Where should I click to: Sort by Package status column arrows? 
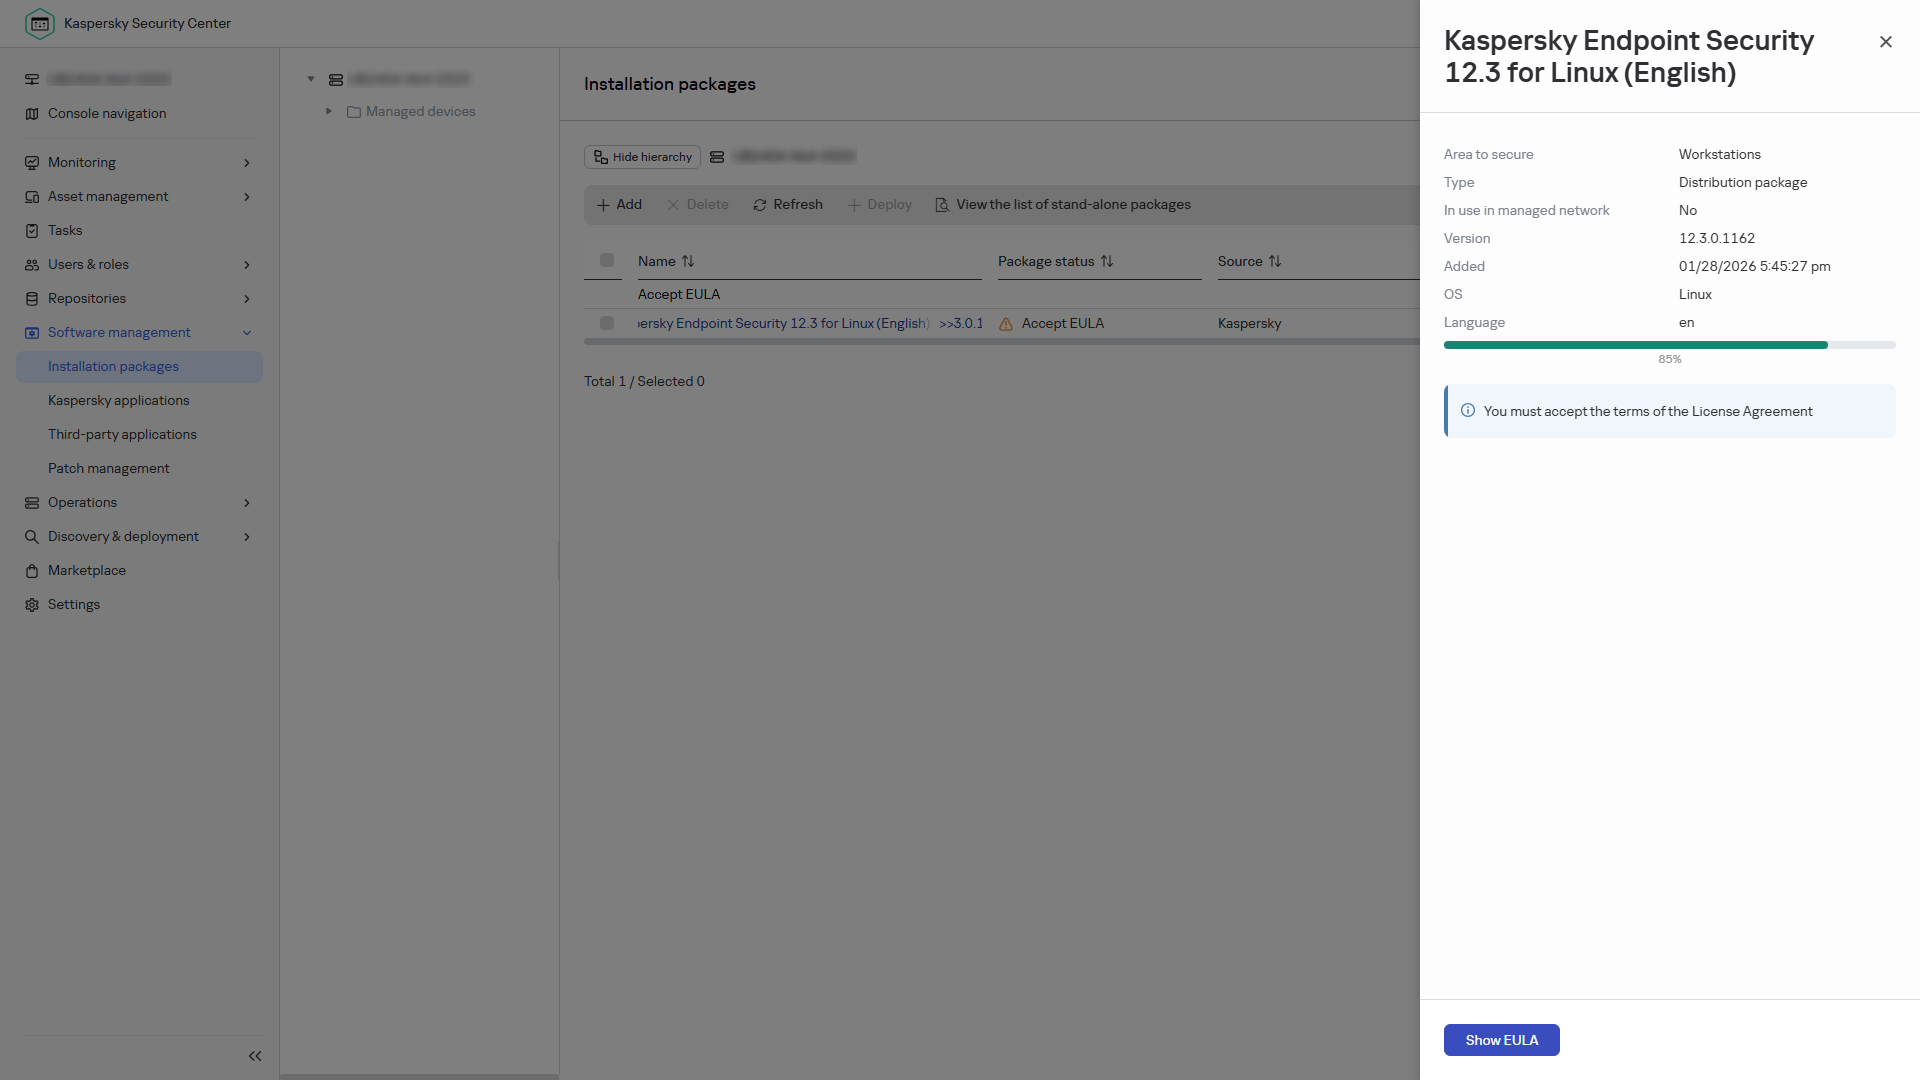pos(1107,261)
